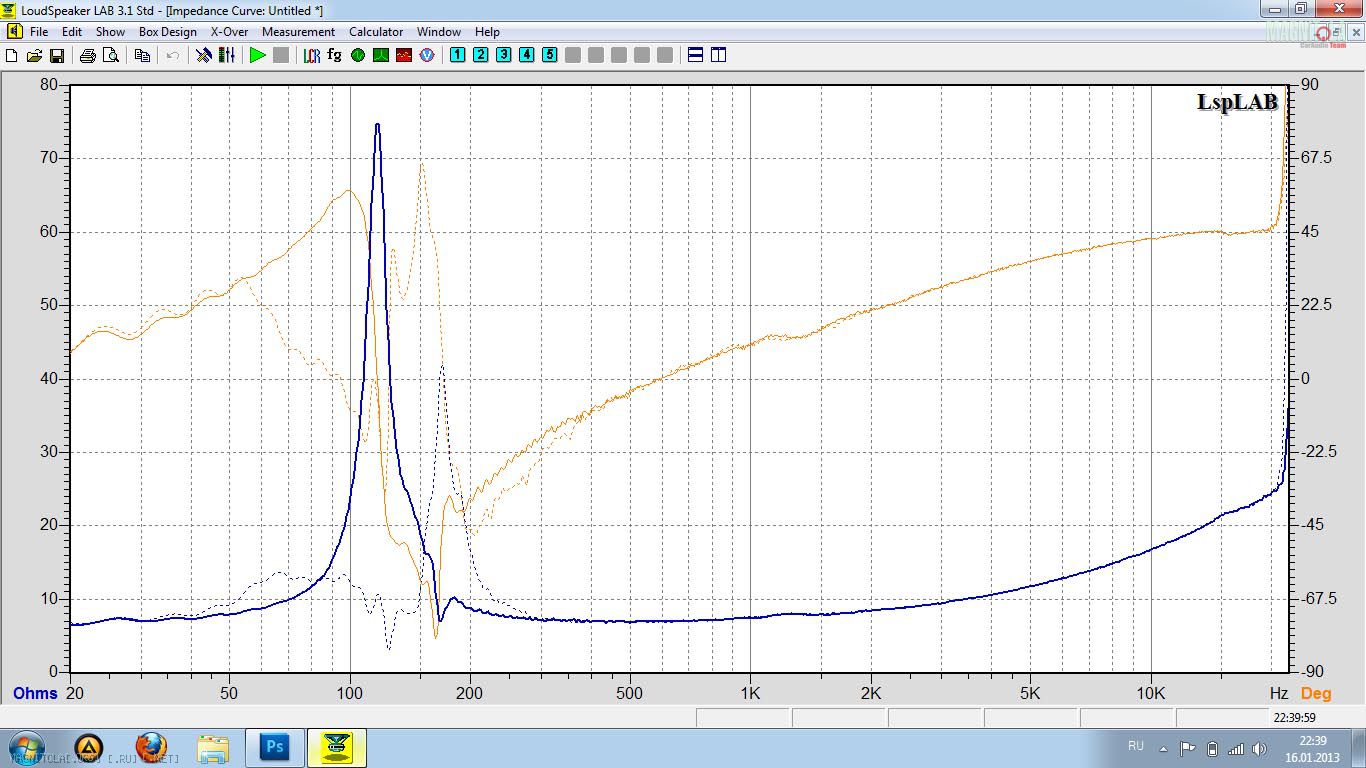Click the 1K frequency axis label
This screenshot has height=768, width=1366.
750,692
